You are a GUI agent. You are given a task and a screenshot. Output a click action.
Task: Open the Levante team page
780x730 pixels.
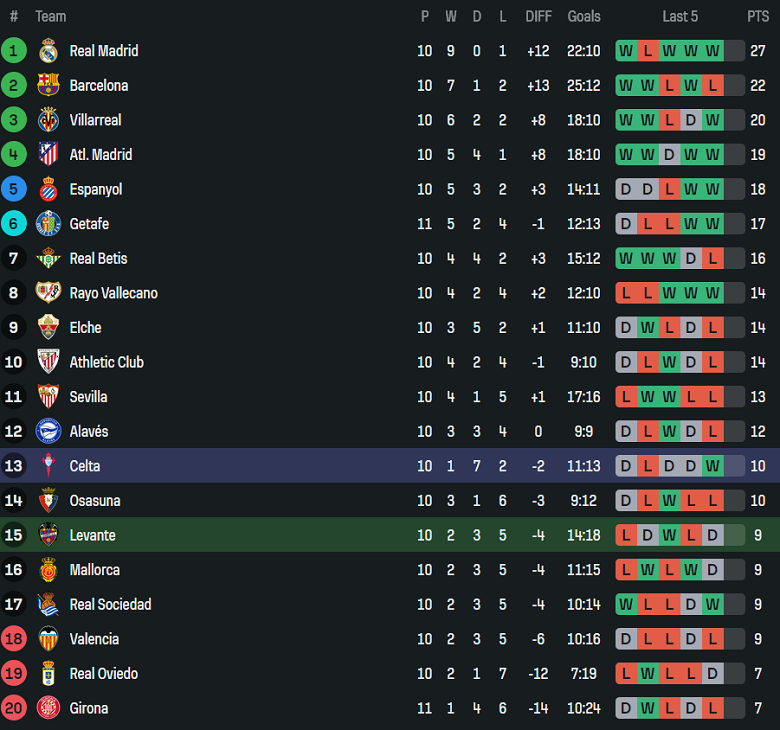92,535
